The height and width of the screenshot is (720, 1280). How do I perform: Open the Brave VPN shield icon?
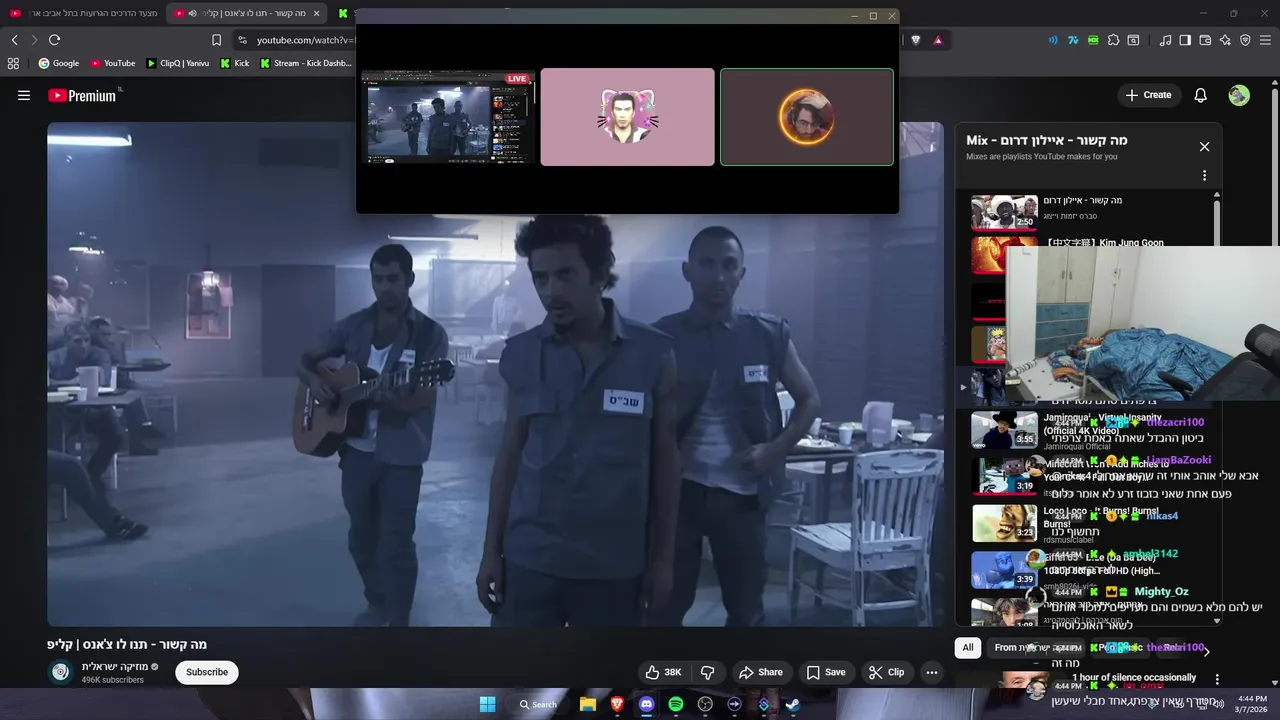1245,40
